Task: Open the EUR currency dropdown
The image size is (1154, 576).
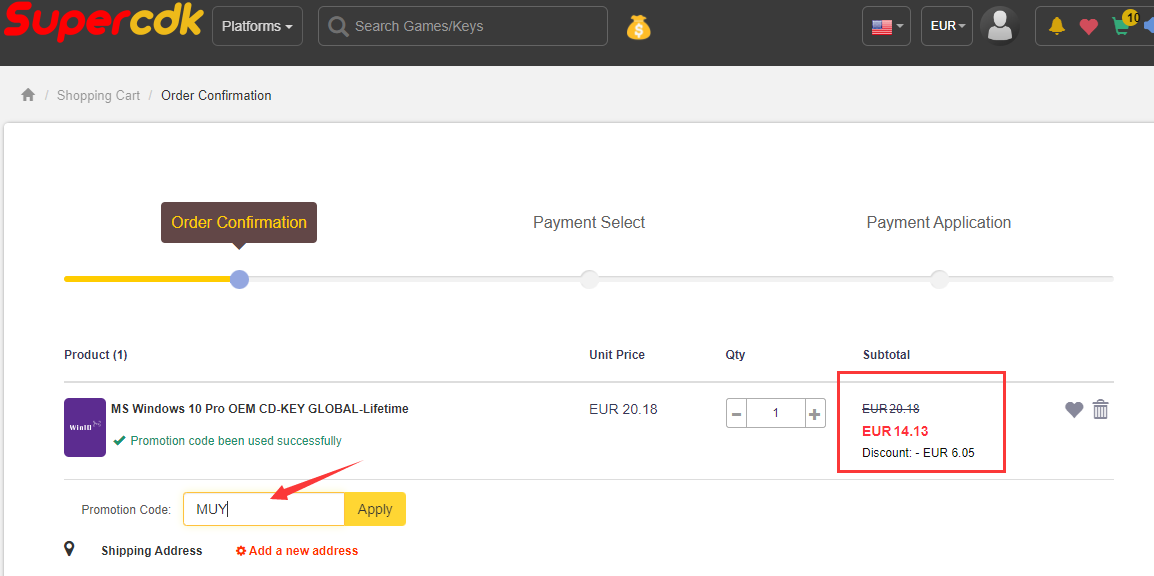Action: click(947, 26)
